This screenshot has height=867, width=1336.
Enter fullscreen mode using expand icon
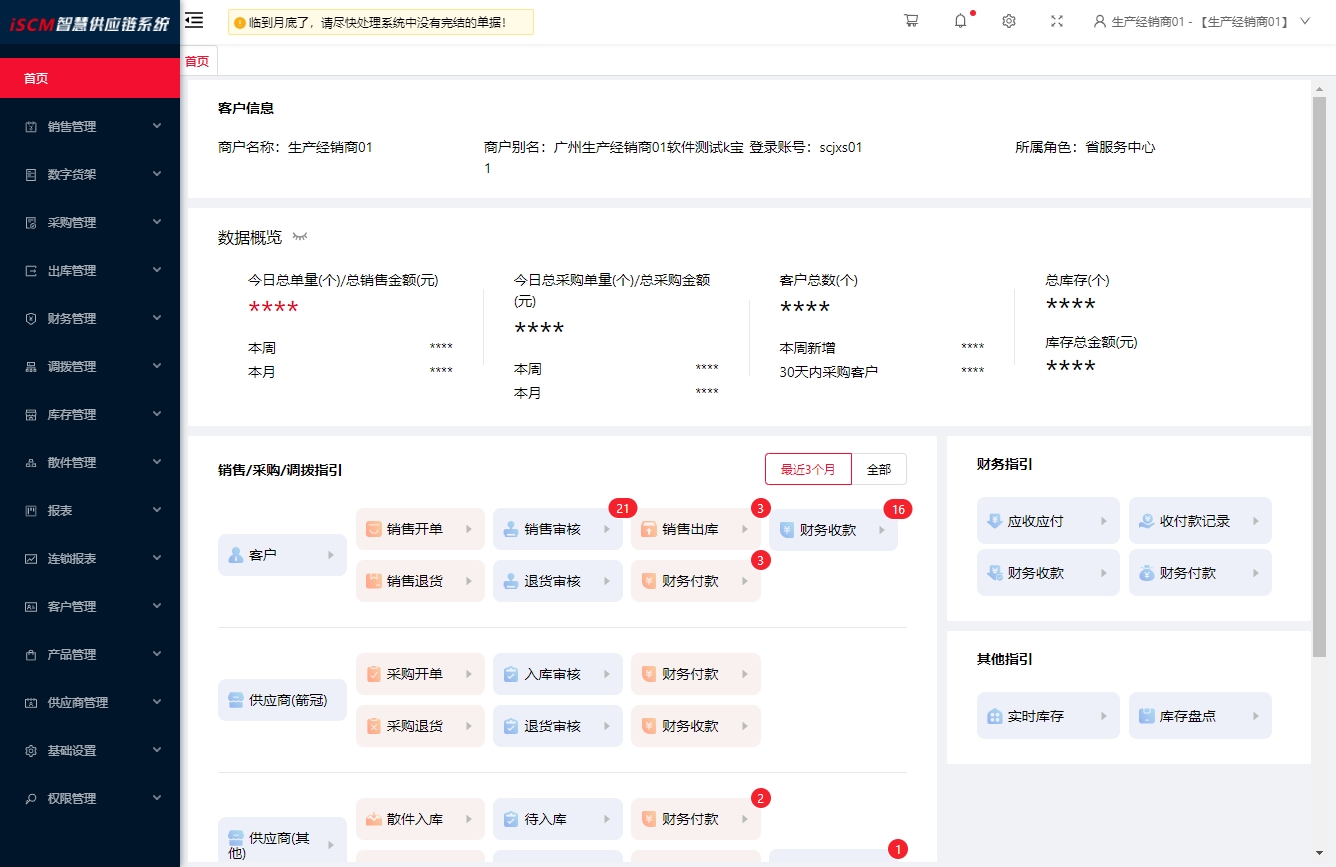click(x=1057, y=21)
